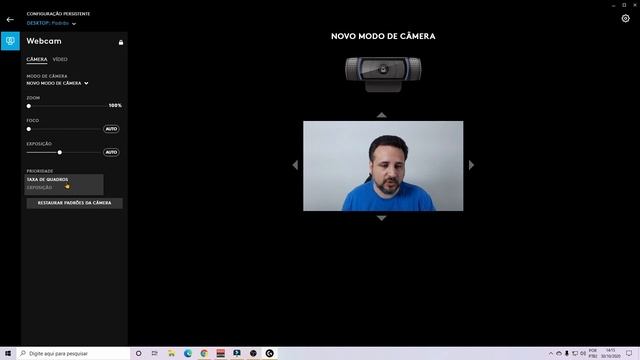Viewport: 640px width, 360px height.
Task: Toggle AUTO for EXPOSIÇÃO
Action: point(111,152)
